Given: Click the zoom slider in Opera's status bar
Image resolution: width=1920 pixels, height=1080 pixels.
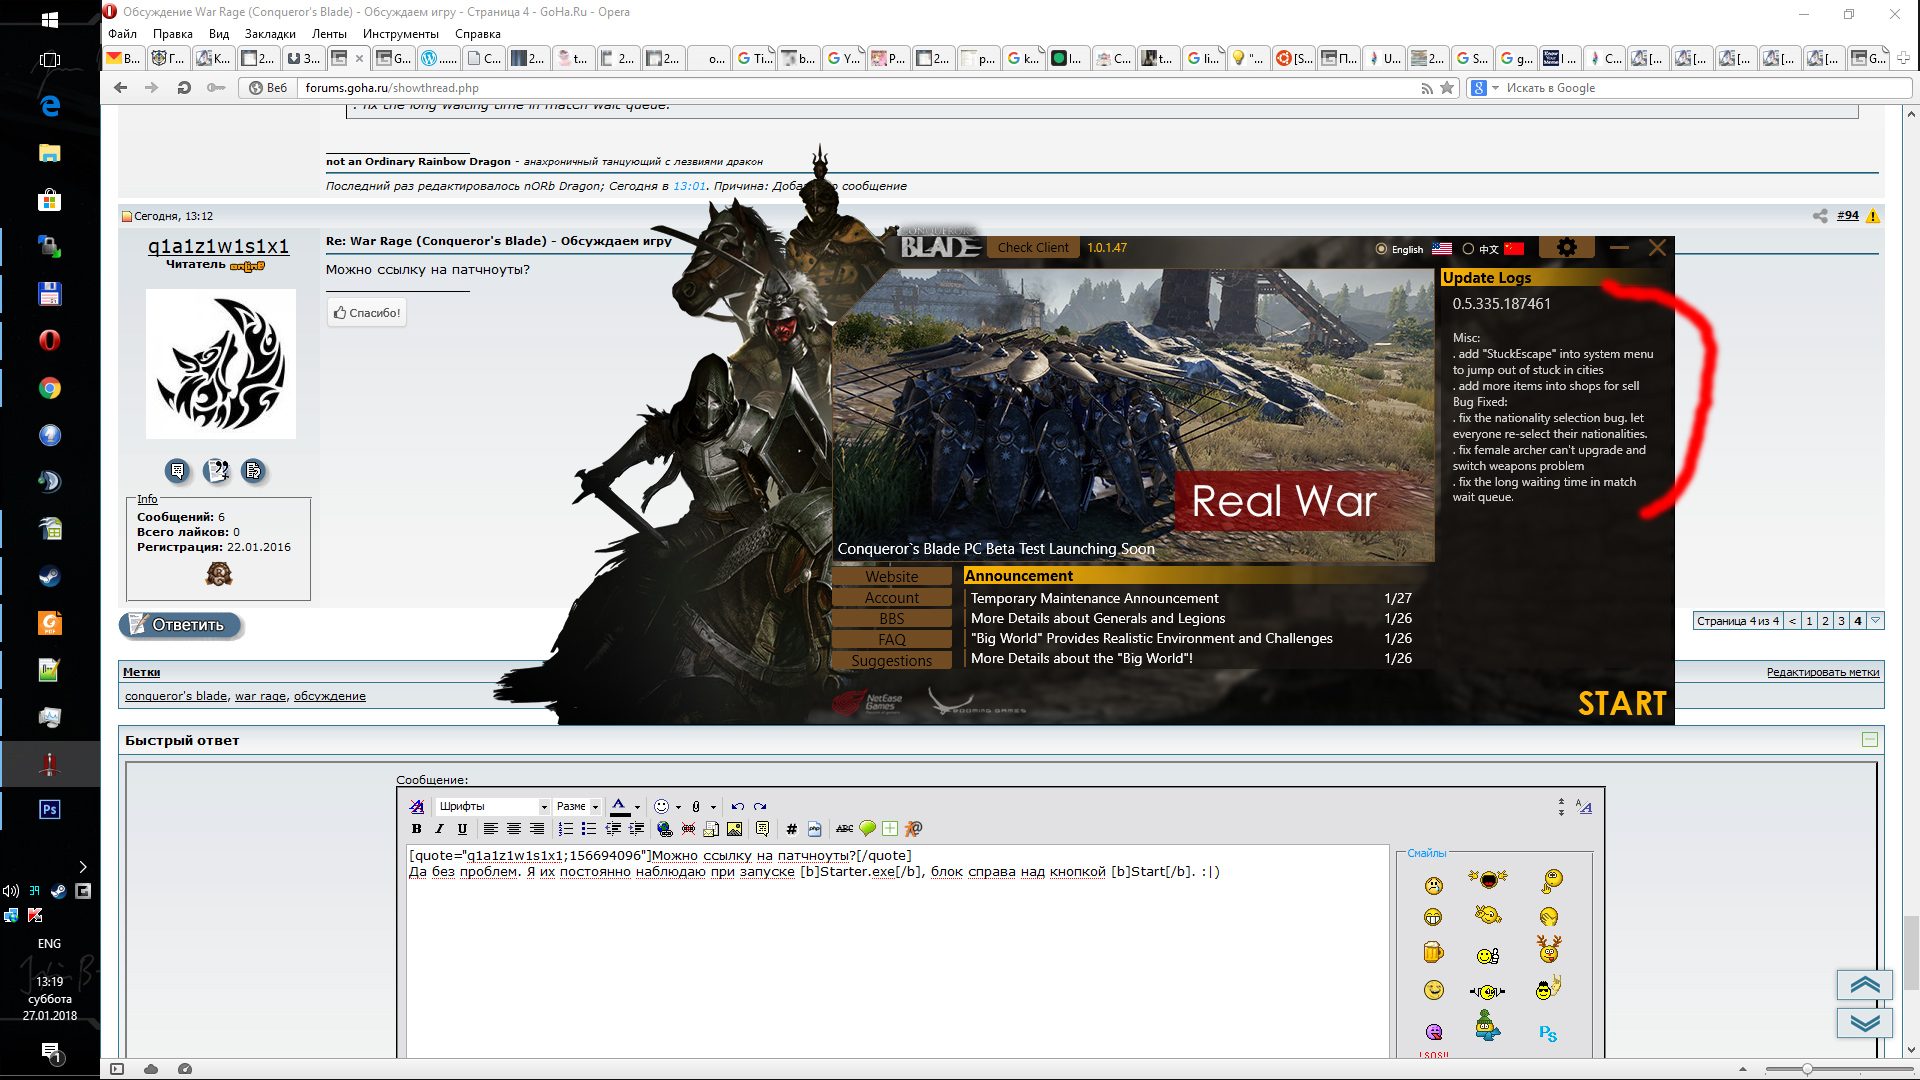Looking at the screenshot, I should [1807, 1069].
